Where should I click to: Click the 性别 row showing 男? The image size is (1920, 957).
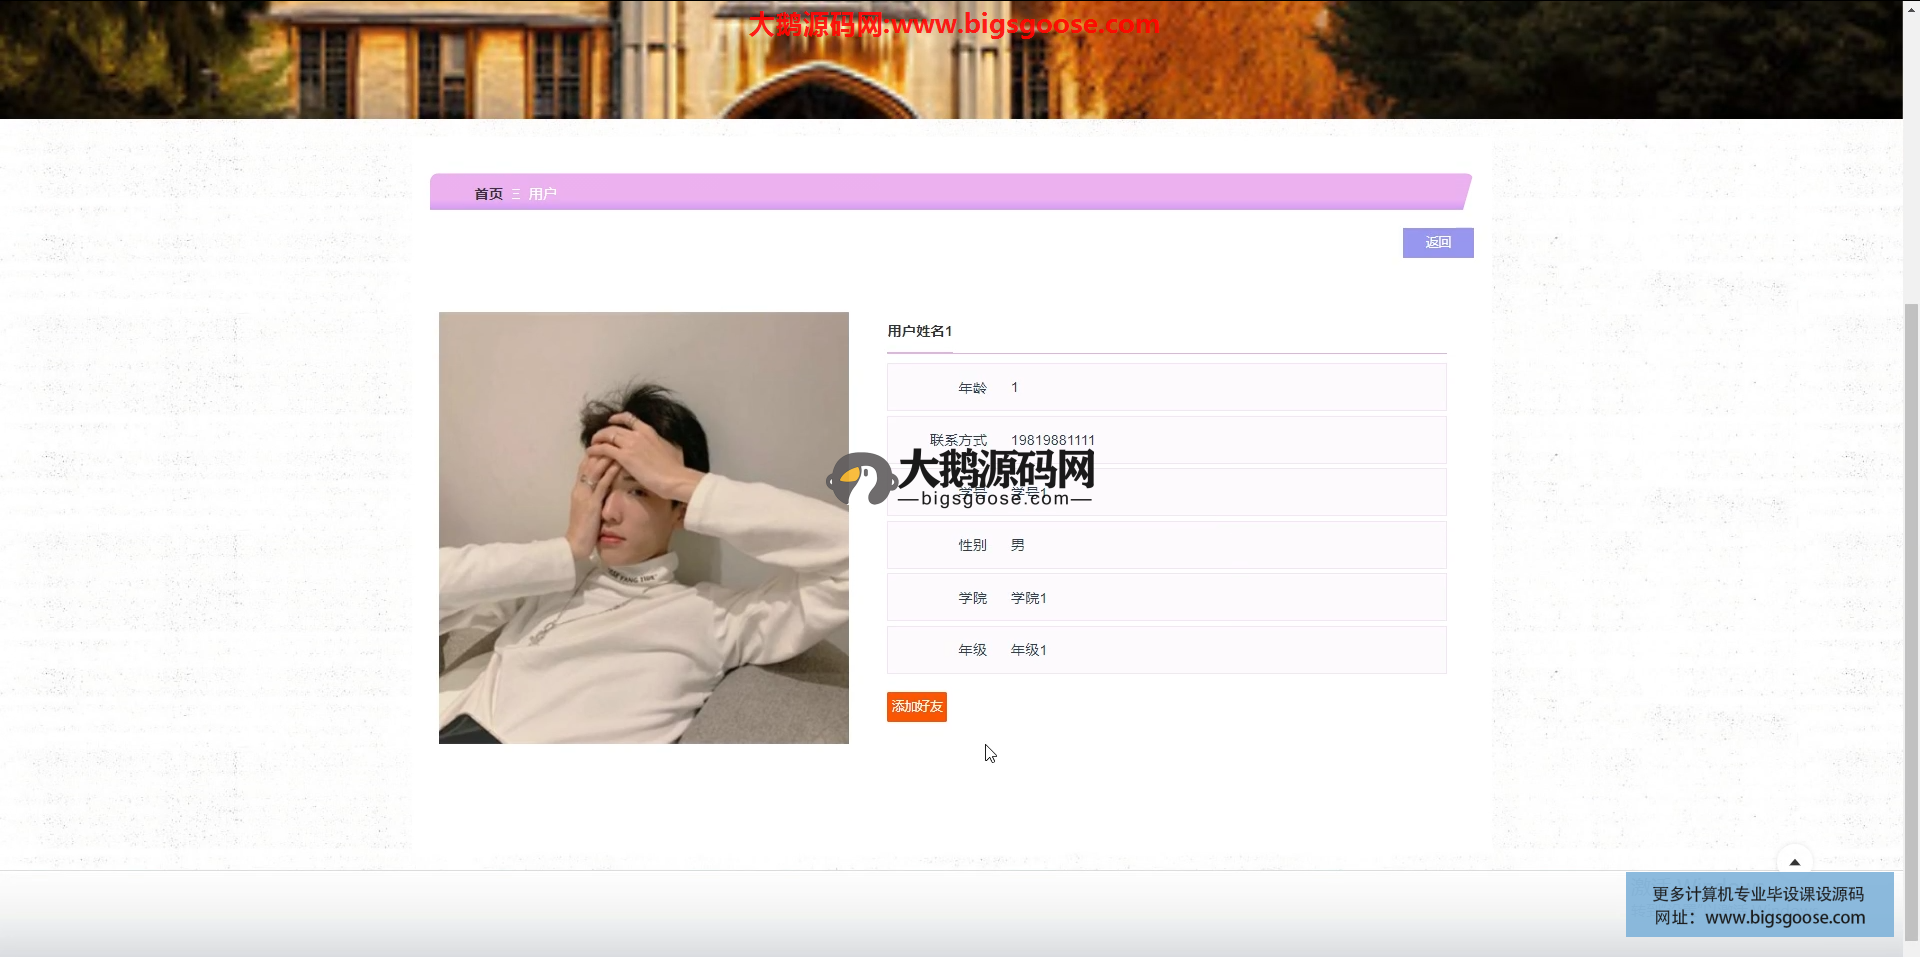click(1017, 545)
